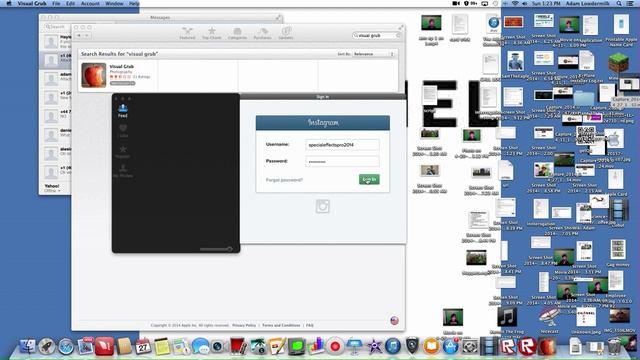Open the Sort By Relevance dropdown
The image size is (640, 360).
pos(373,54)
